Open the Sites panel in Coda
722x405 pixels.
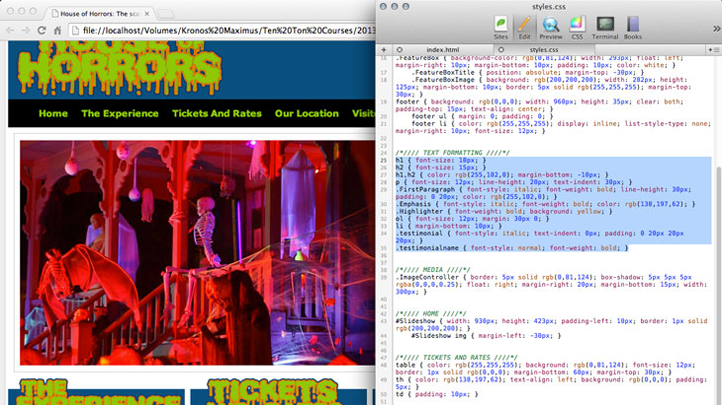pyautogui.click(x=501, y=25)
